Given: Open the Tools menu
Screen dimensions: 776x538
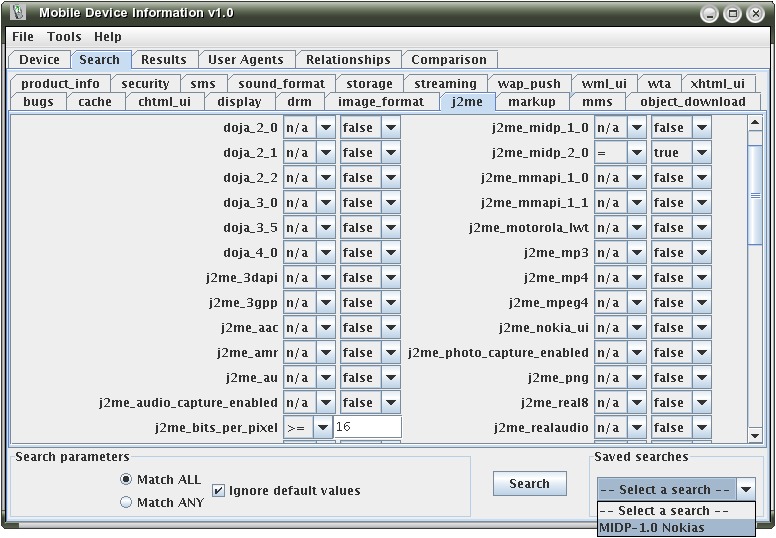Looking at the screenshot, I should tap(64, 37).
